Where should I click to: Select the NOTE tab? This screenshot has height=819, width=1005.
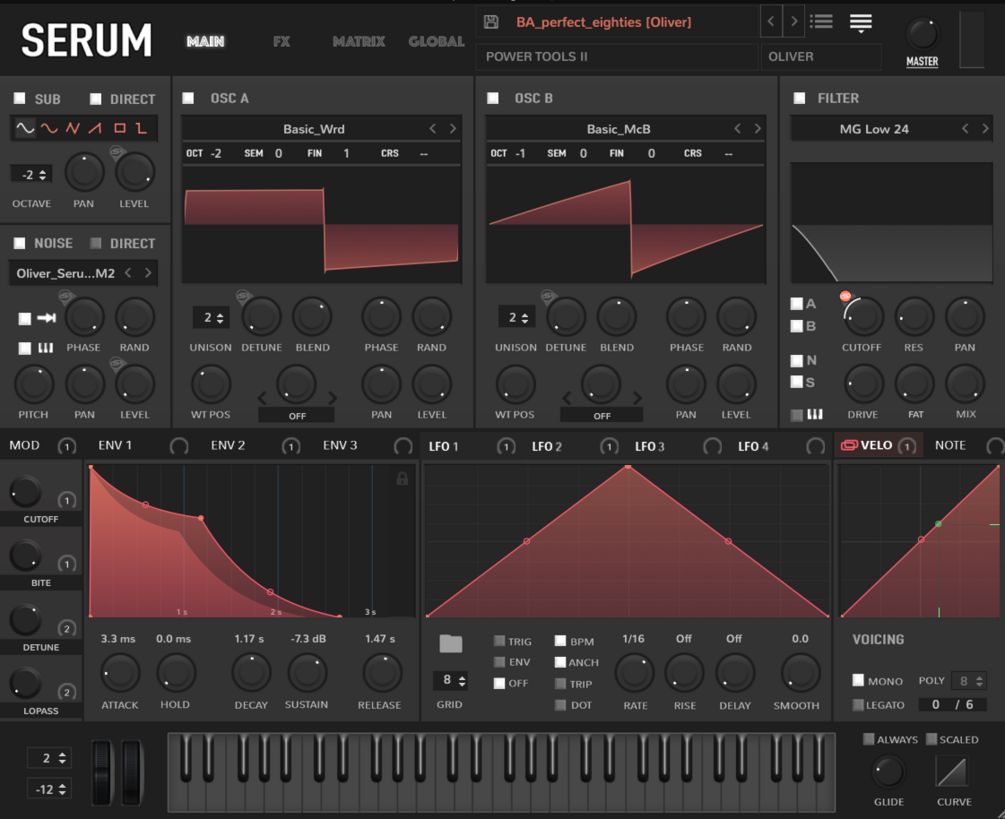click(950, 445)
